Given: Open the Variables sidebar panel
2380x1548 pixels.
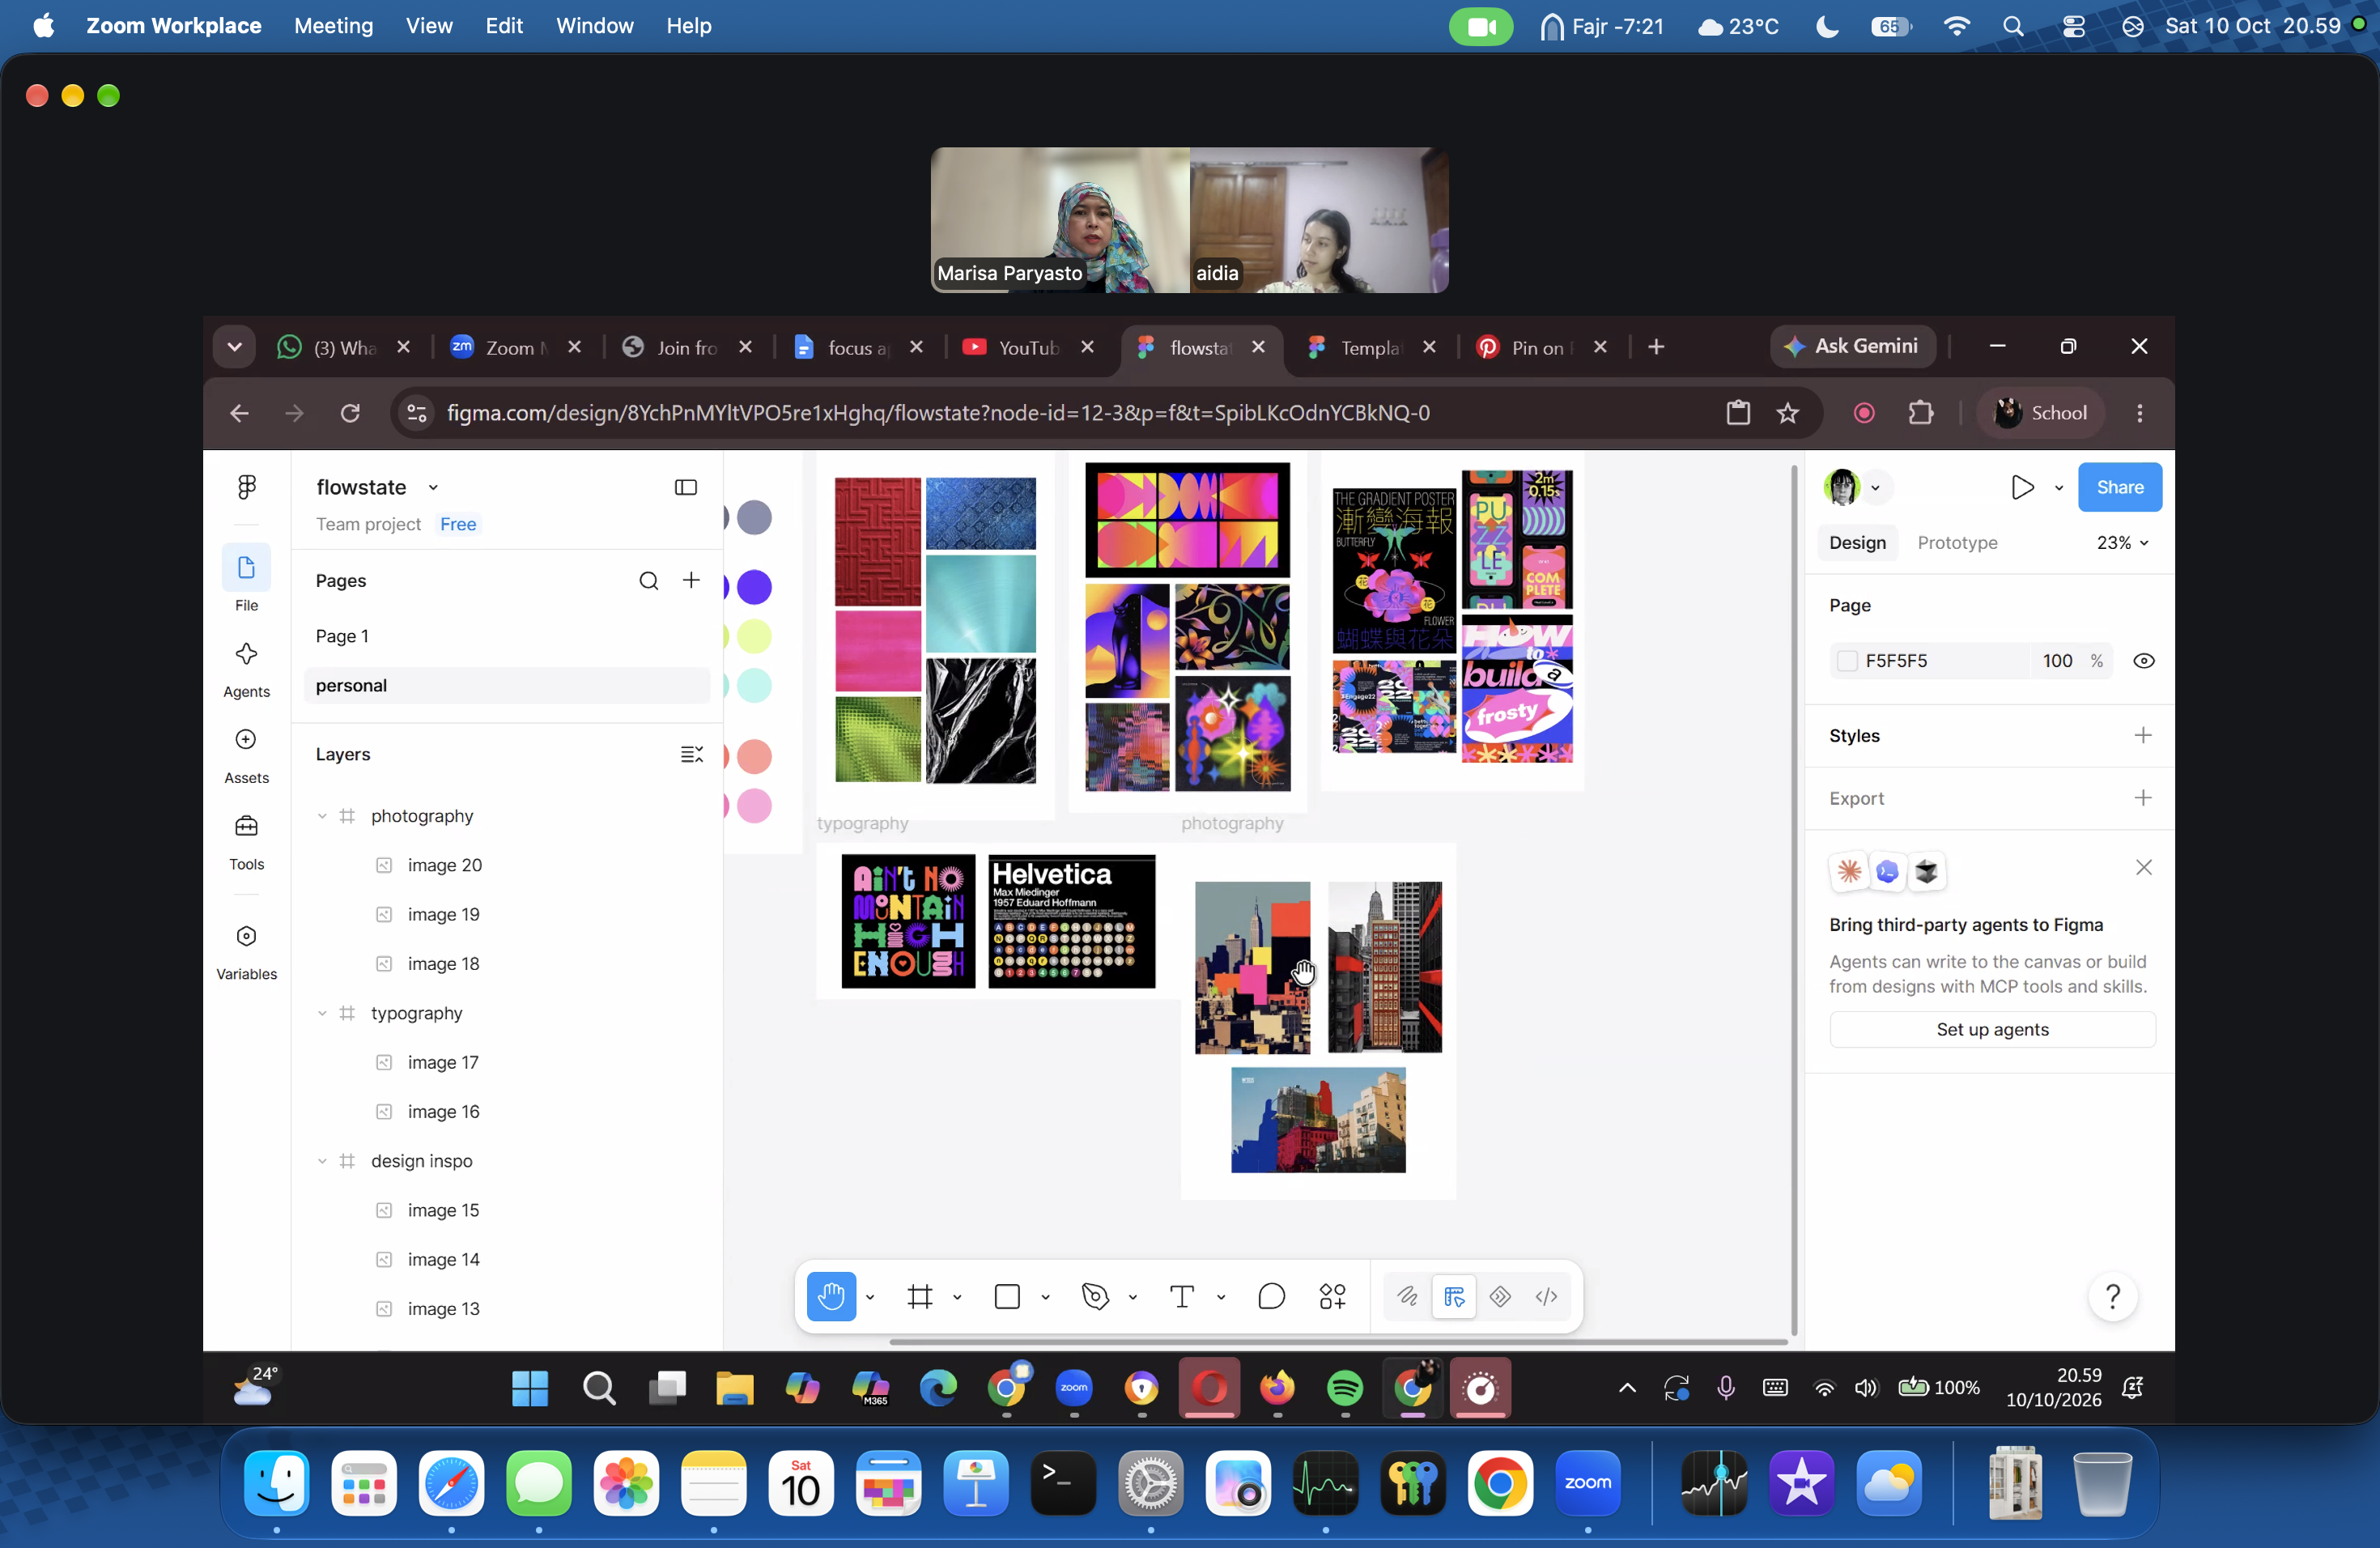Looking at the screenshot, I should pyautogui.click(x=246, y=952).
